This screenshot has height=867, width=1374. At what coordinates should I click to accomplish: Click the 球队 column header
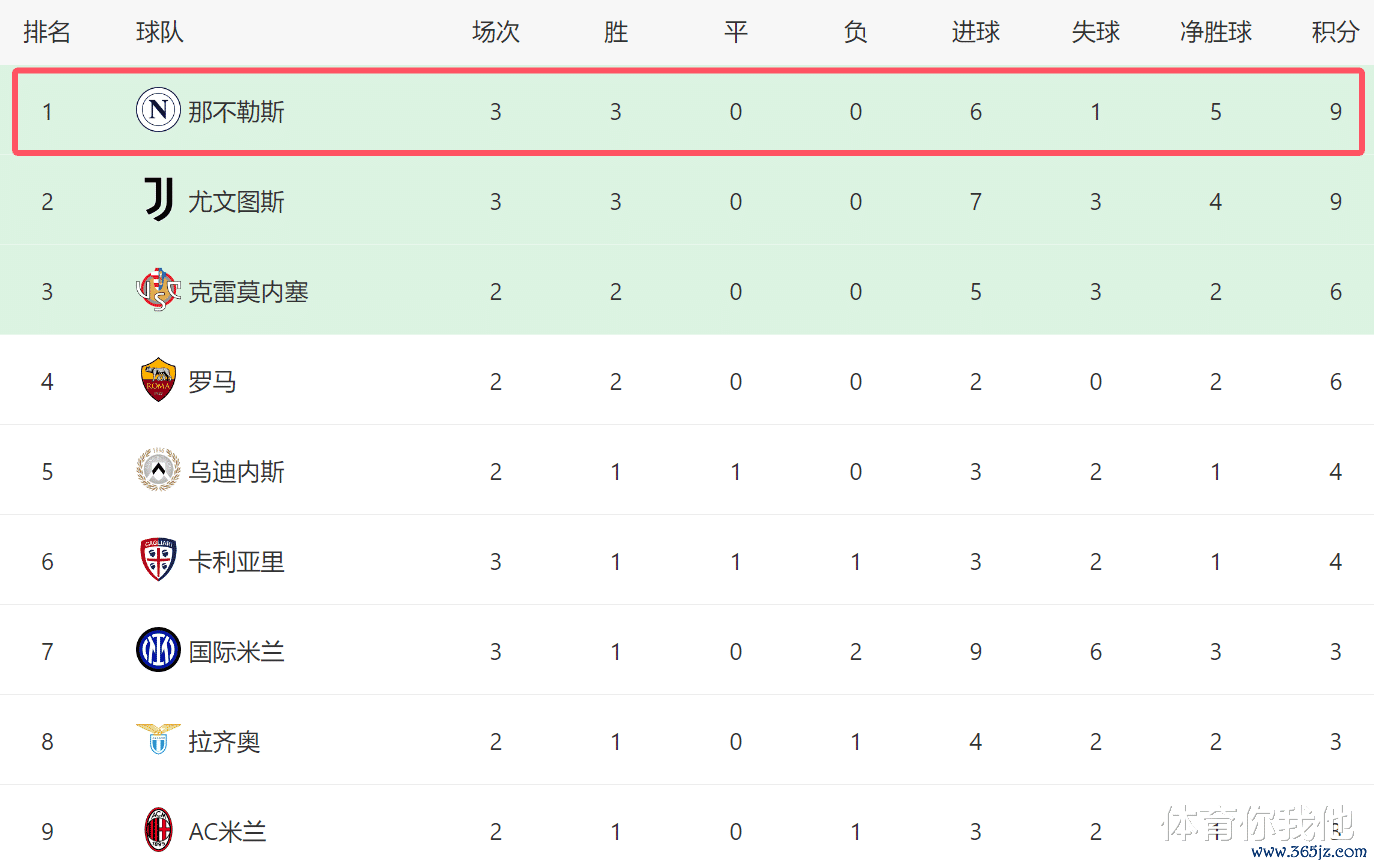[x=160, y=32]
